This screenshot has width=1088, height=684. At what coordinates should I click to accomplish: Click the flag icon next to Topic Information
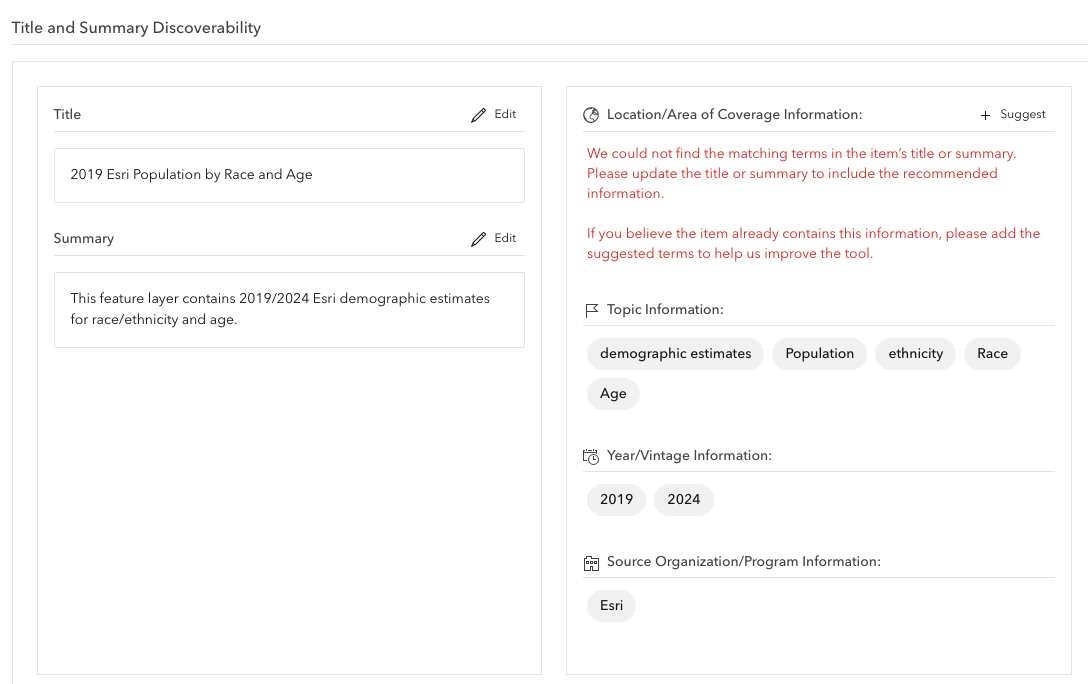coord(591,309)
